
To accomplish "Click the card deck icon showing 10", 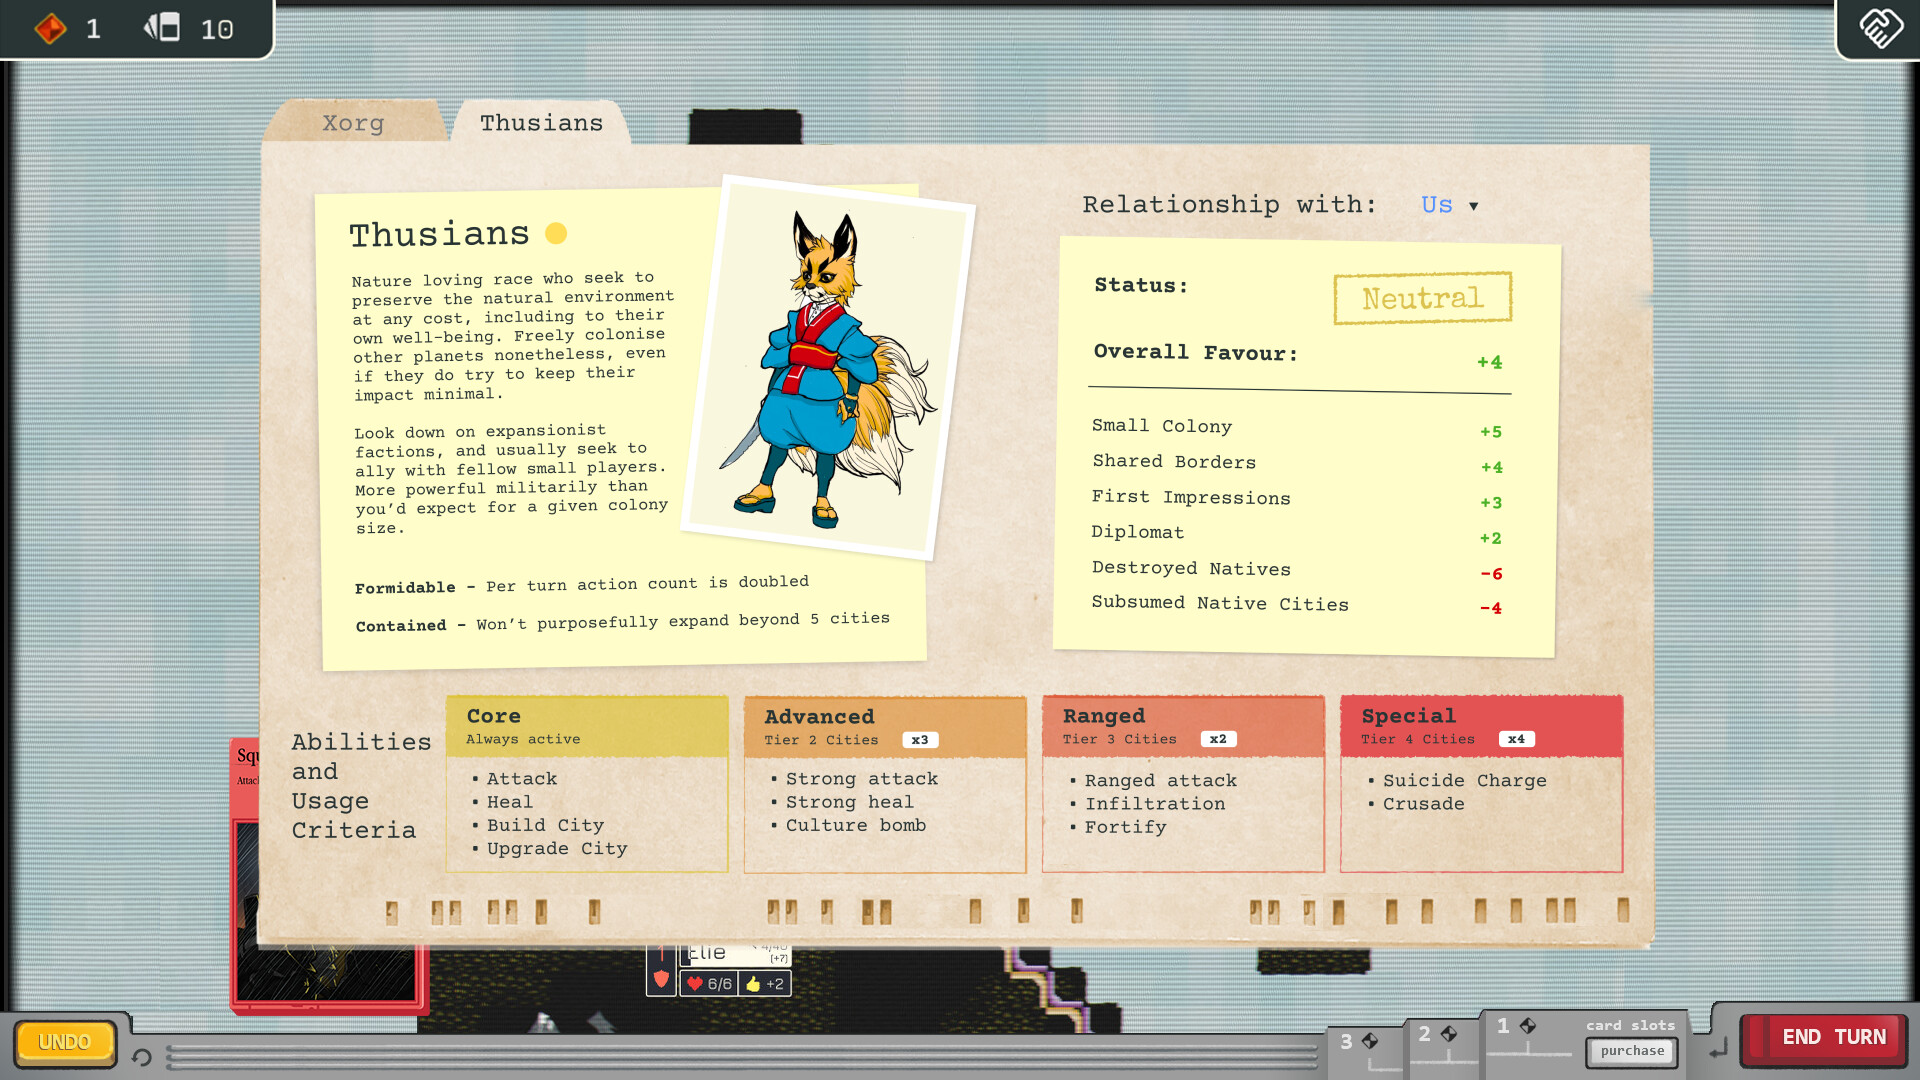I will (x=163, y=29).
